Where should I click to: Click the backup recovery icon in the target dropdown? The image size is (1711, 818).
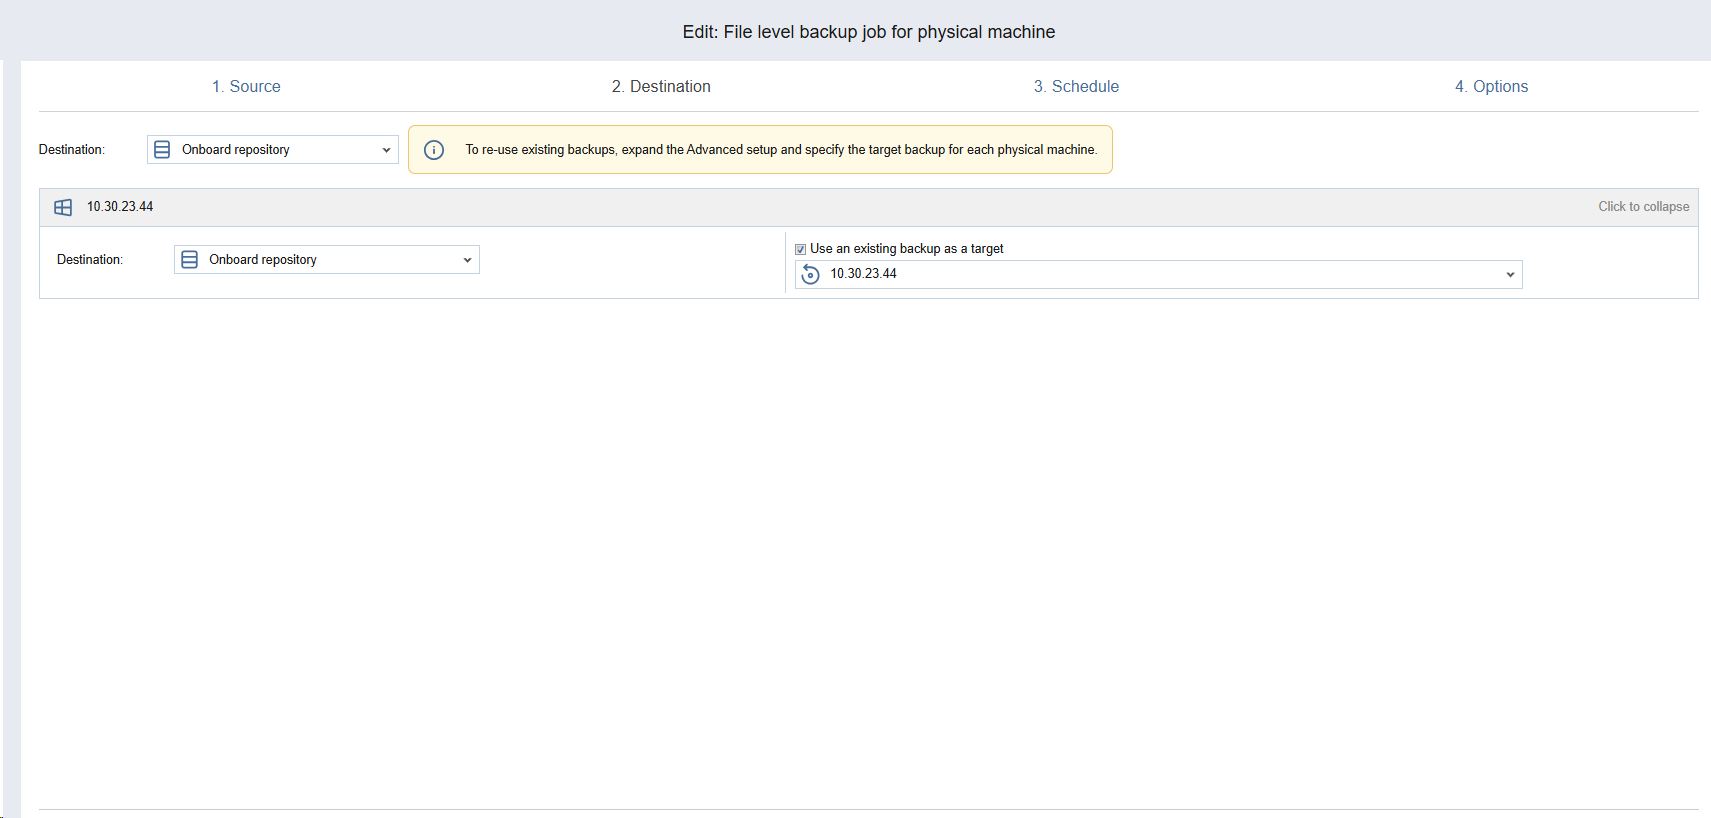pos(810,274)
